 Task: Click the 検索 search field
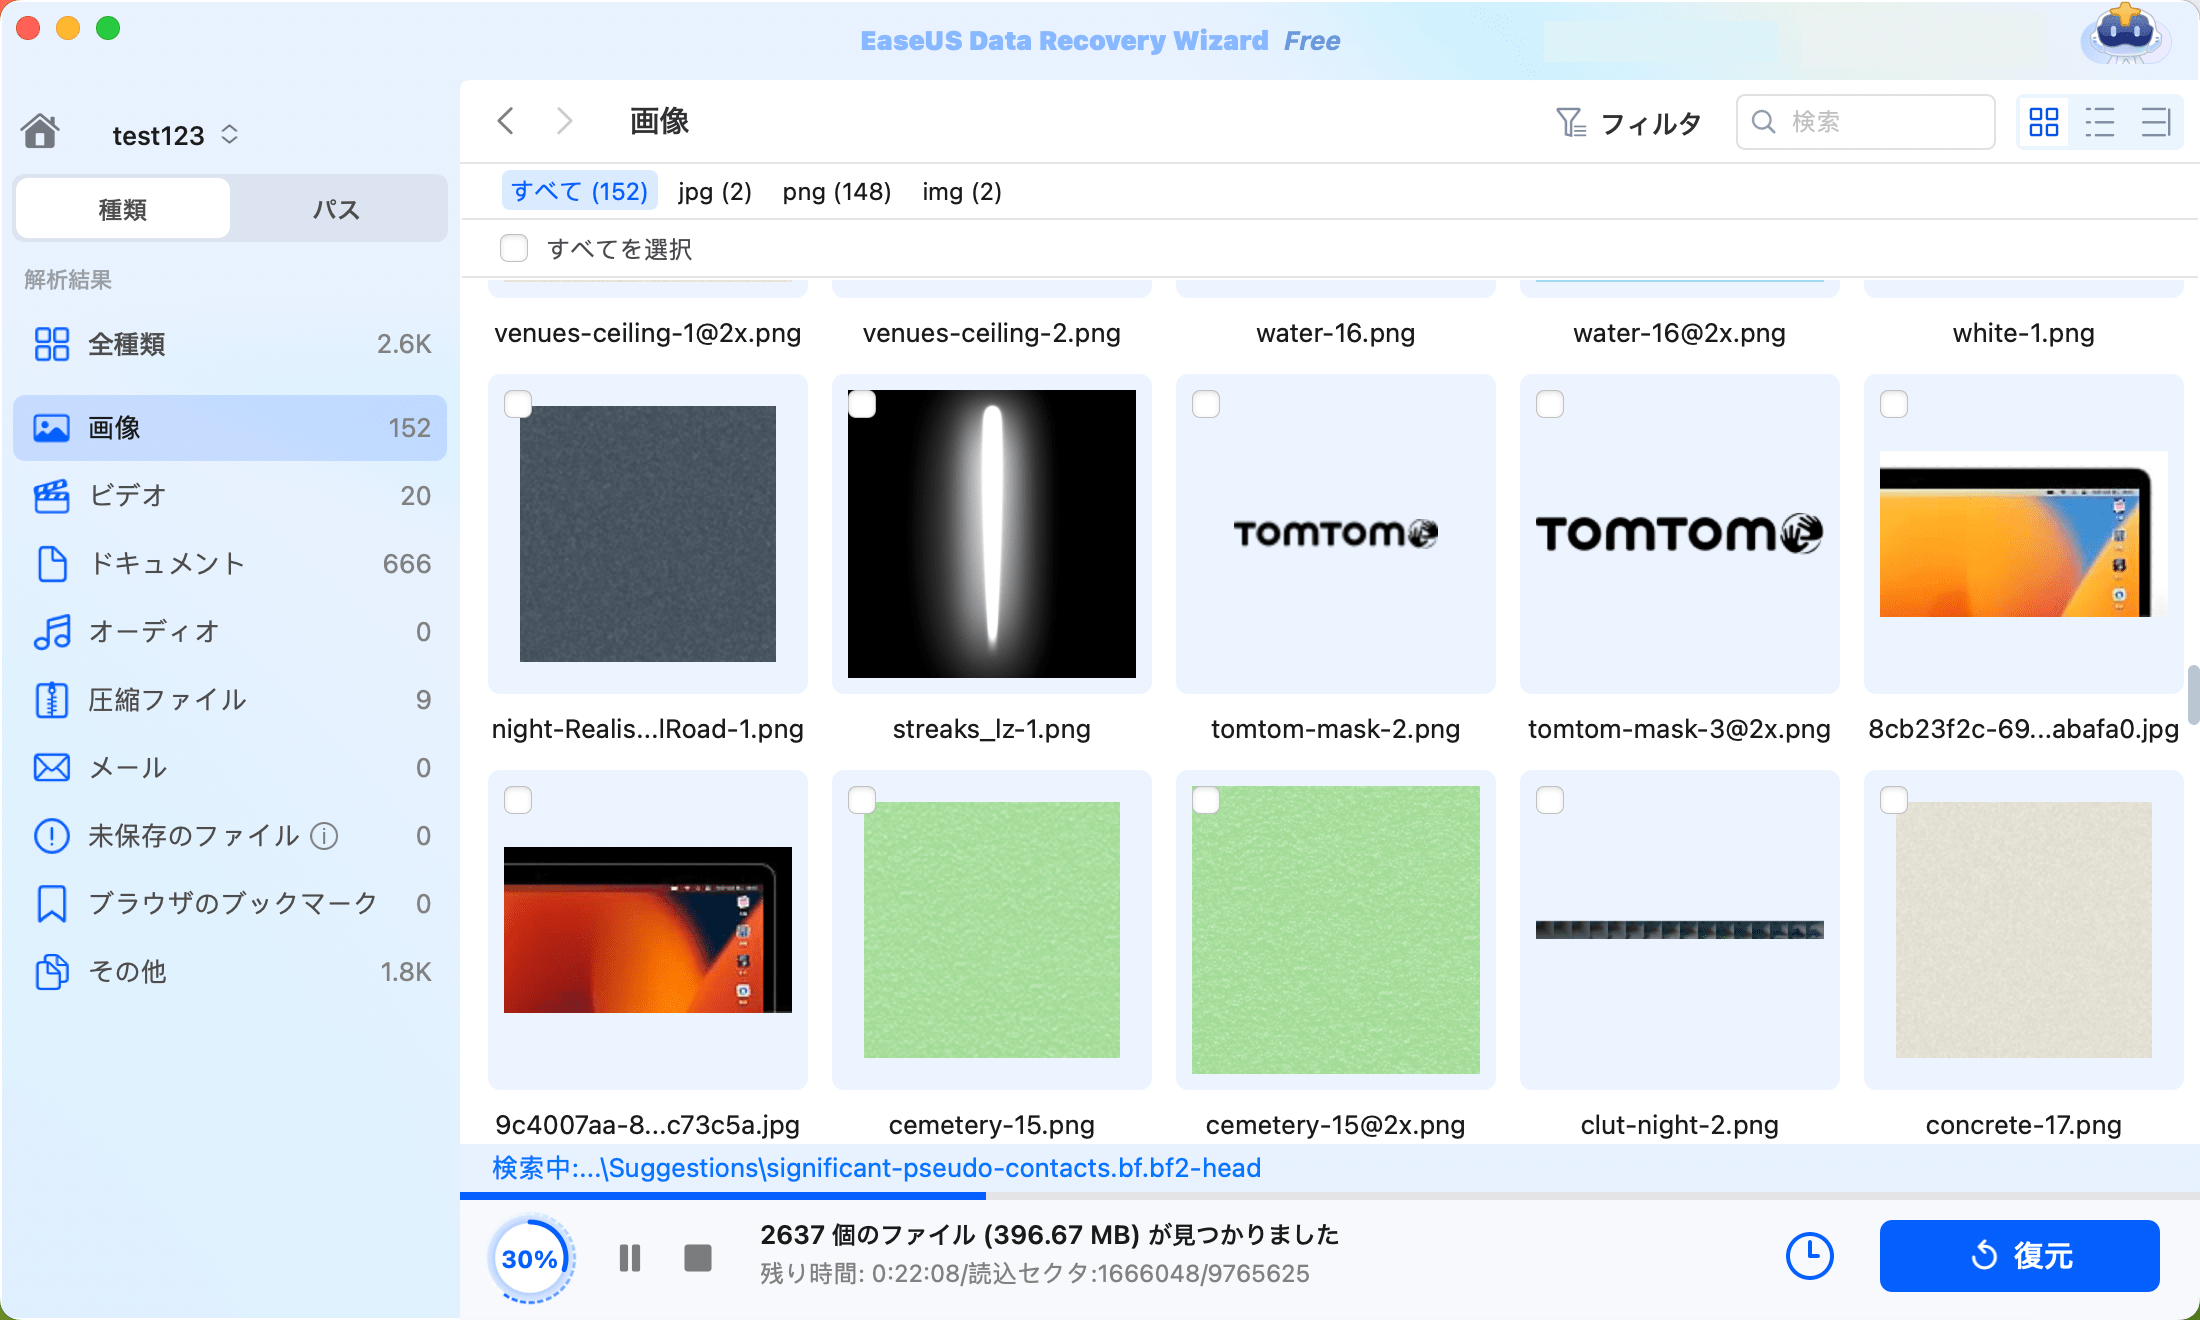1866,122
